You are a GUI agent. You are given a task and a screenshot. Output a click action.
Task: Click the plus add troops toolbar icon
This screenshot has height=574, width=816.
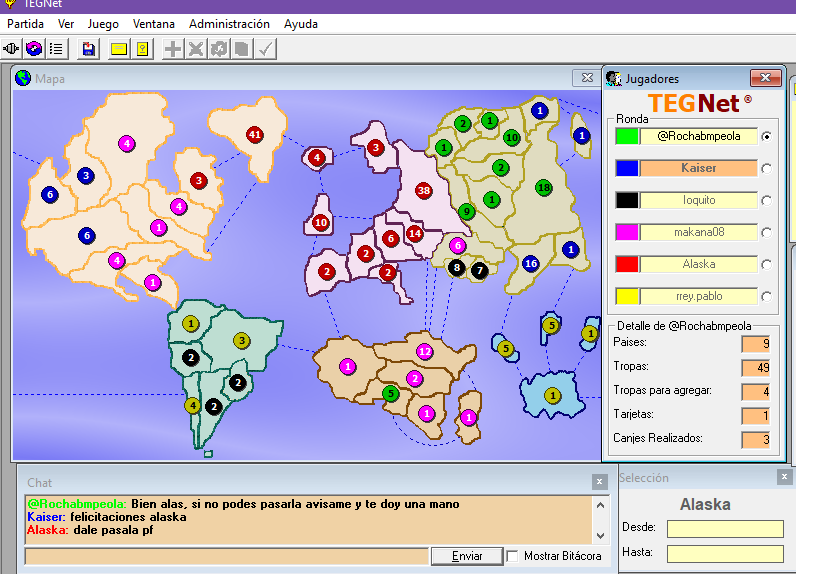173,48
